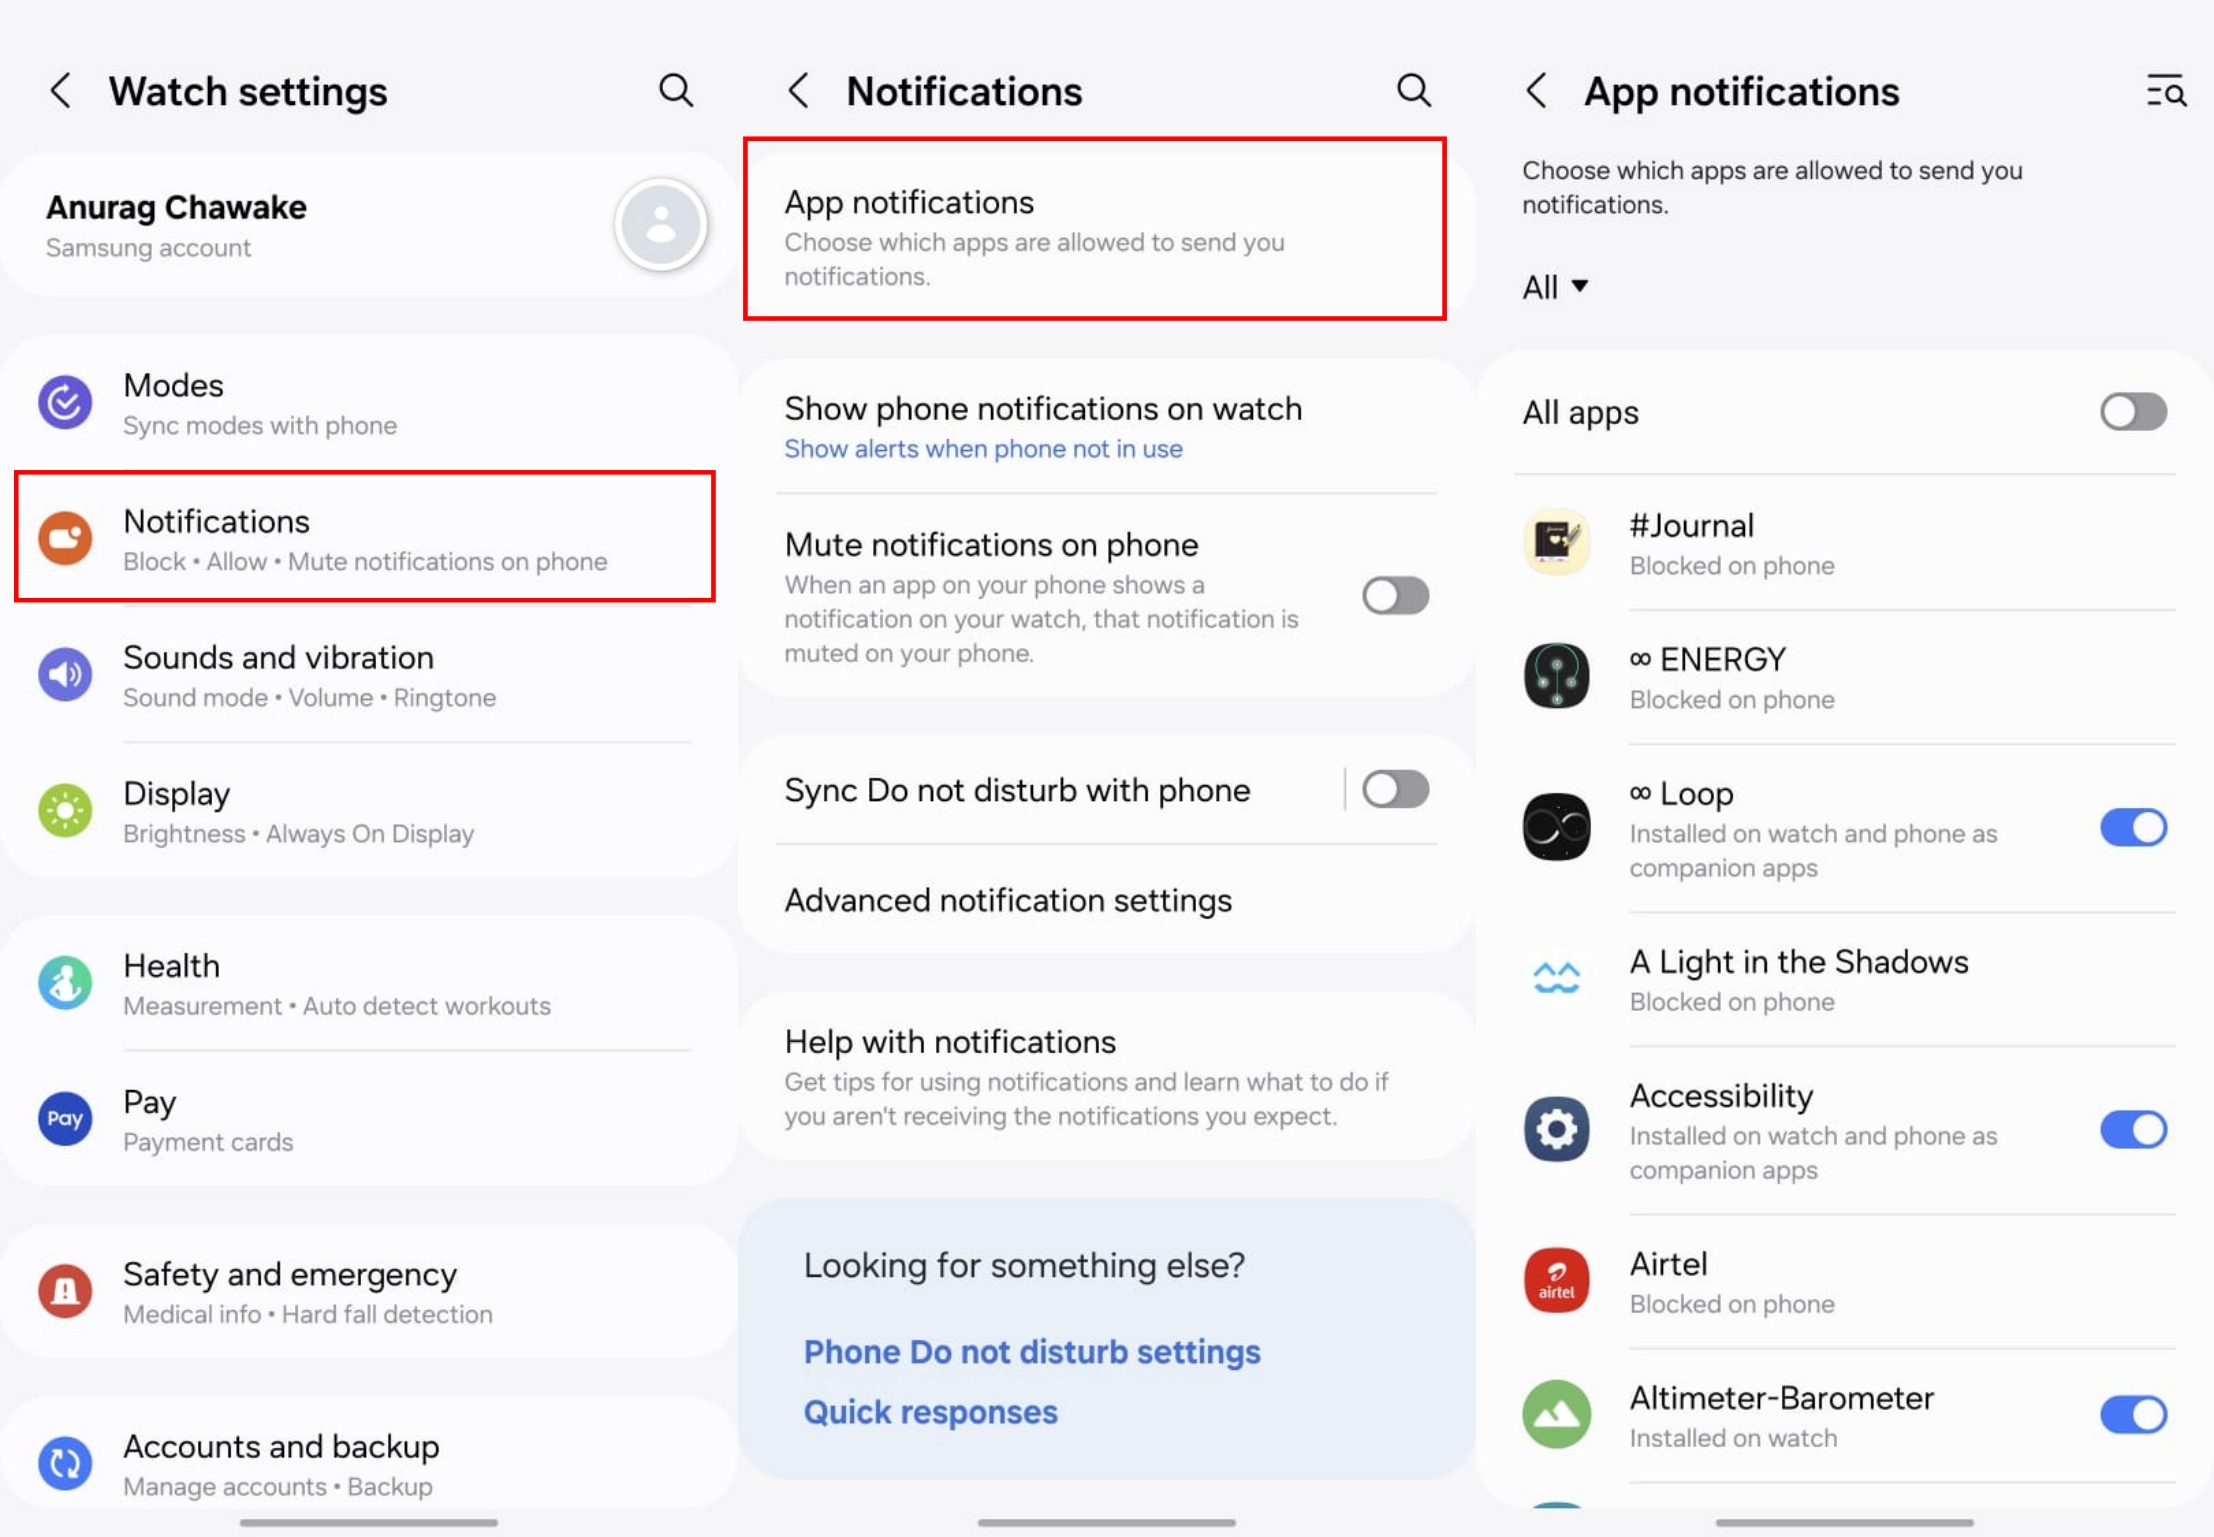Click the Pay payment cards icon
Screen dimensions: 2214x1537
click(64, 1118)
